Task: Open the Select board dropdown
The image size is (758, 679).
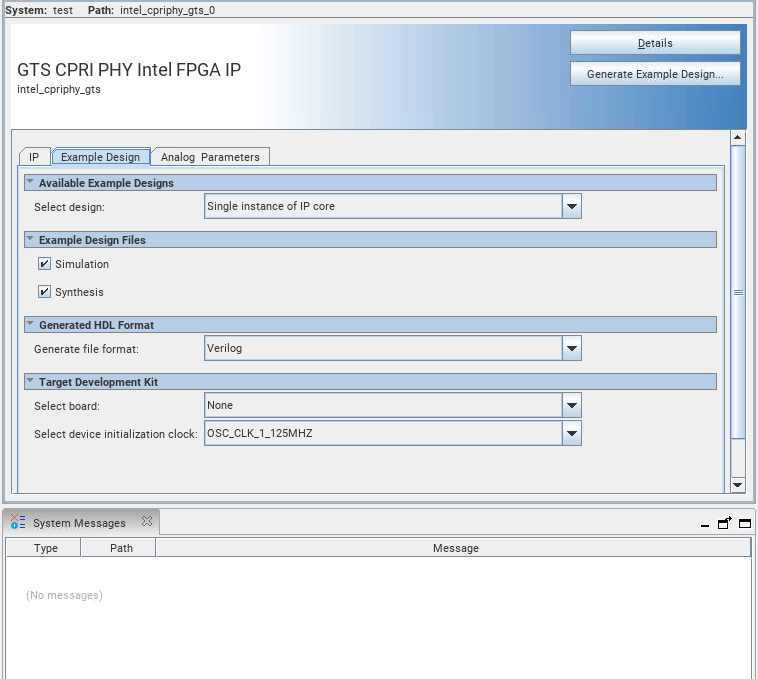Action: (572, 405)
